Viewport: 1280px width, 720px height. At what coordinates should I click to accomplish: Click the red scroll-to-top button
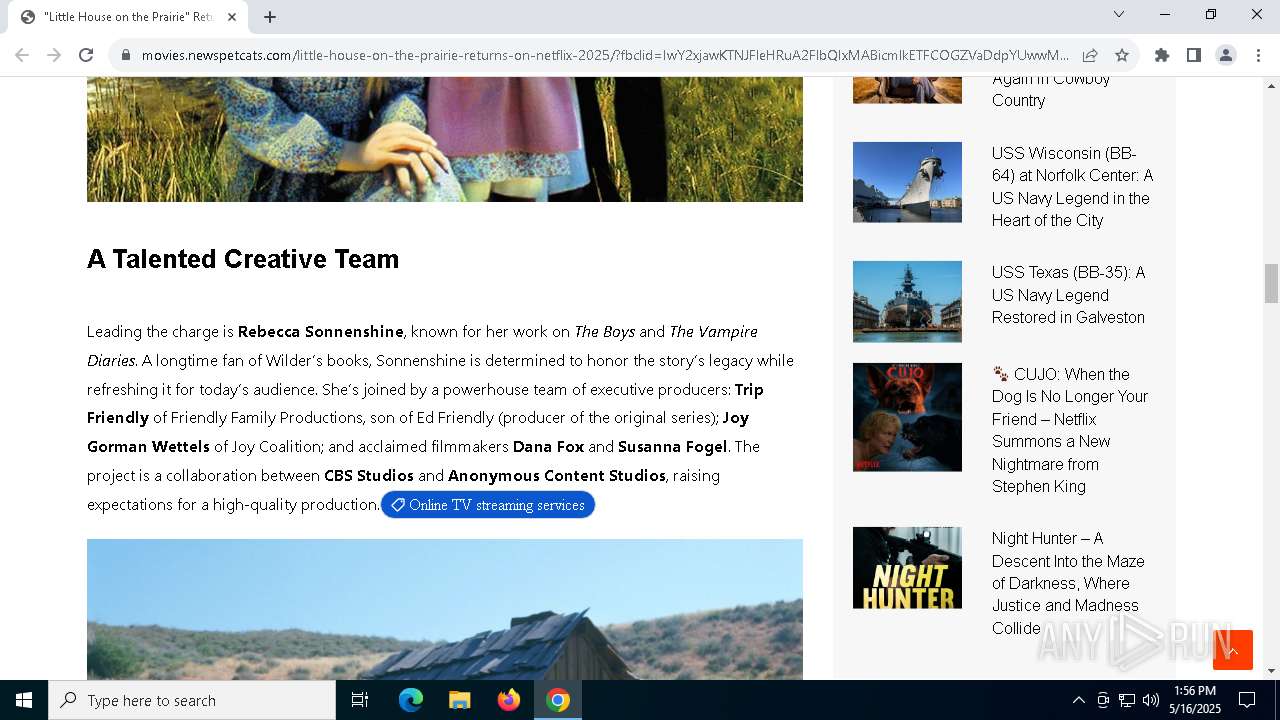pos(1232,650)
